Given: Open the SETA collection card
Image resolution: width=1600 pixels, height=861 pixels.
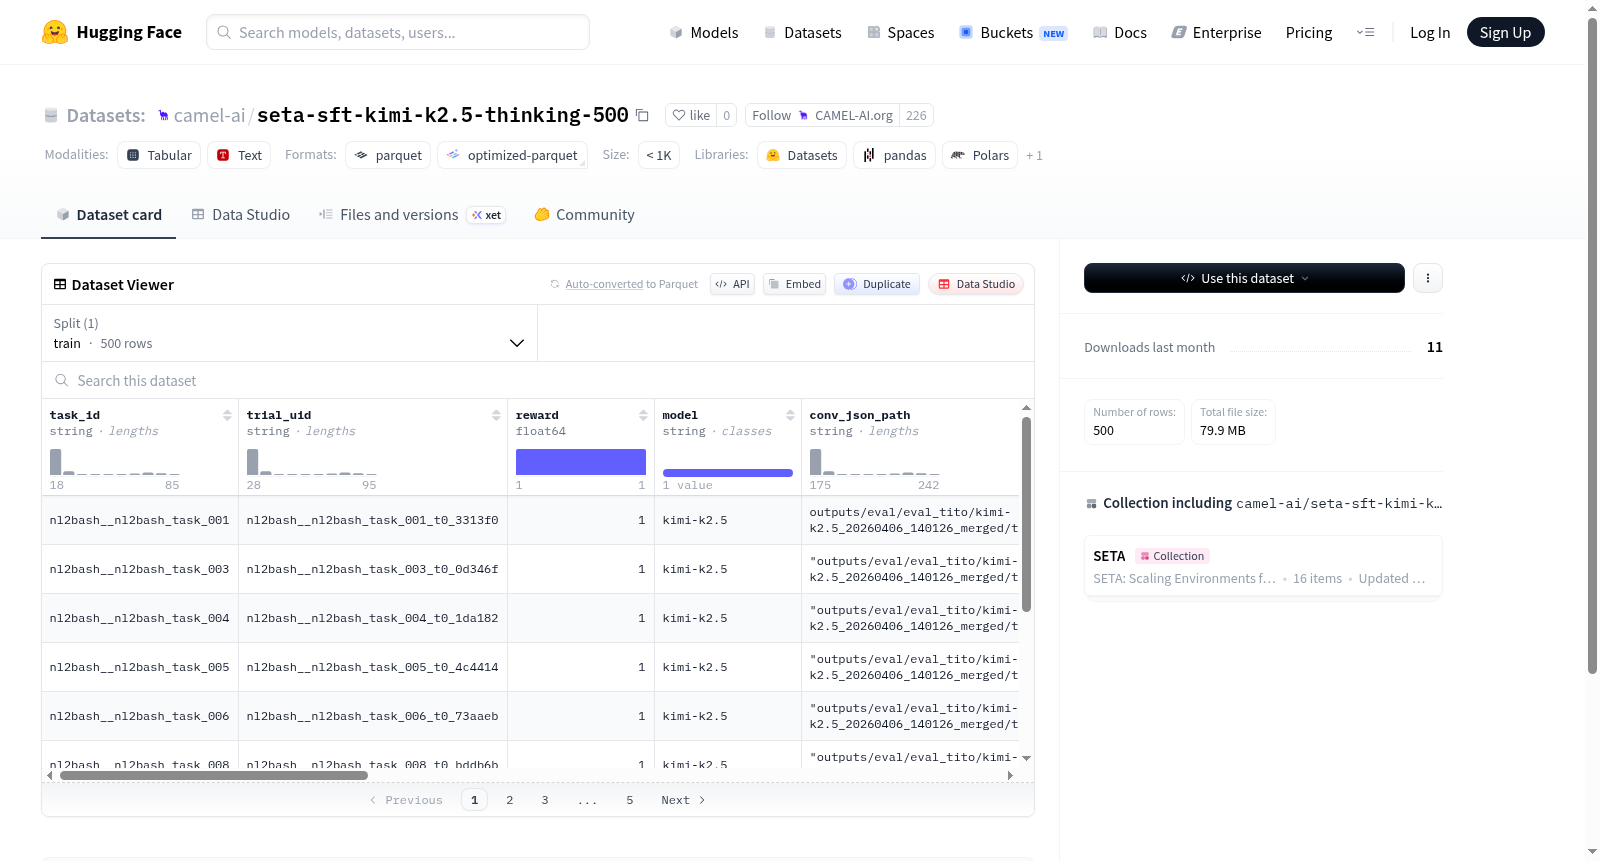Looking at the screenshot, I should [x=1263, y=566].
